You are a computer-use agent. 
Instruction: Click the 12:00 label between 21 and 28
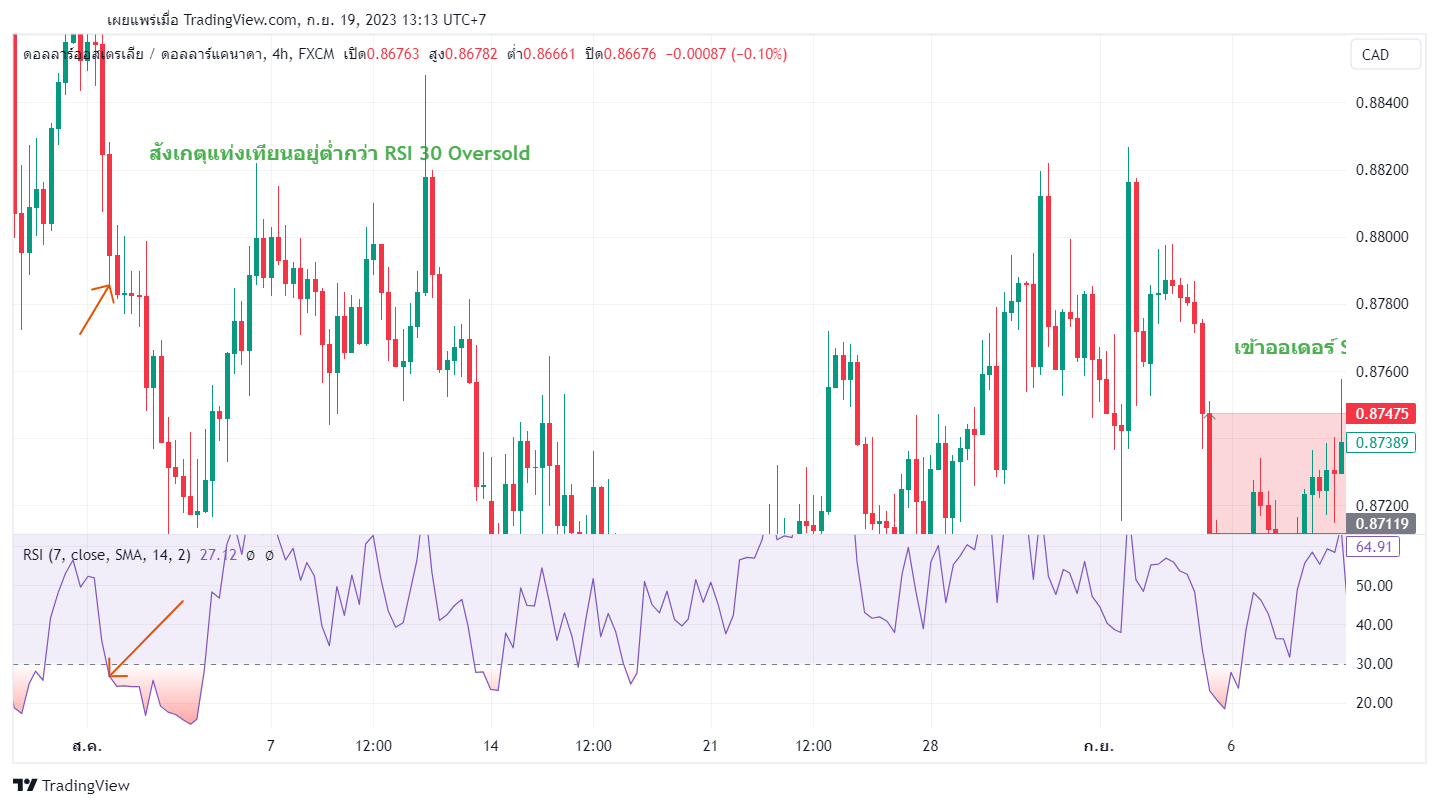pos(814,746)
